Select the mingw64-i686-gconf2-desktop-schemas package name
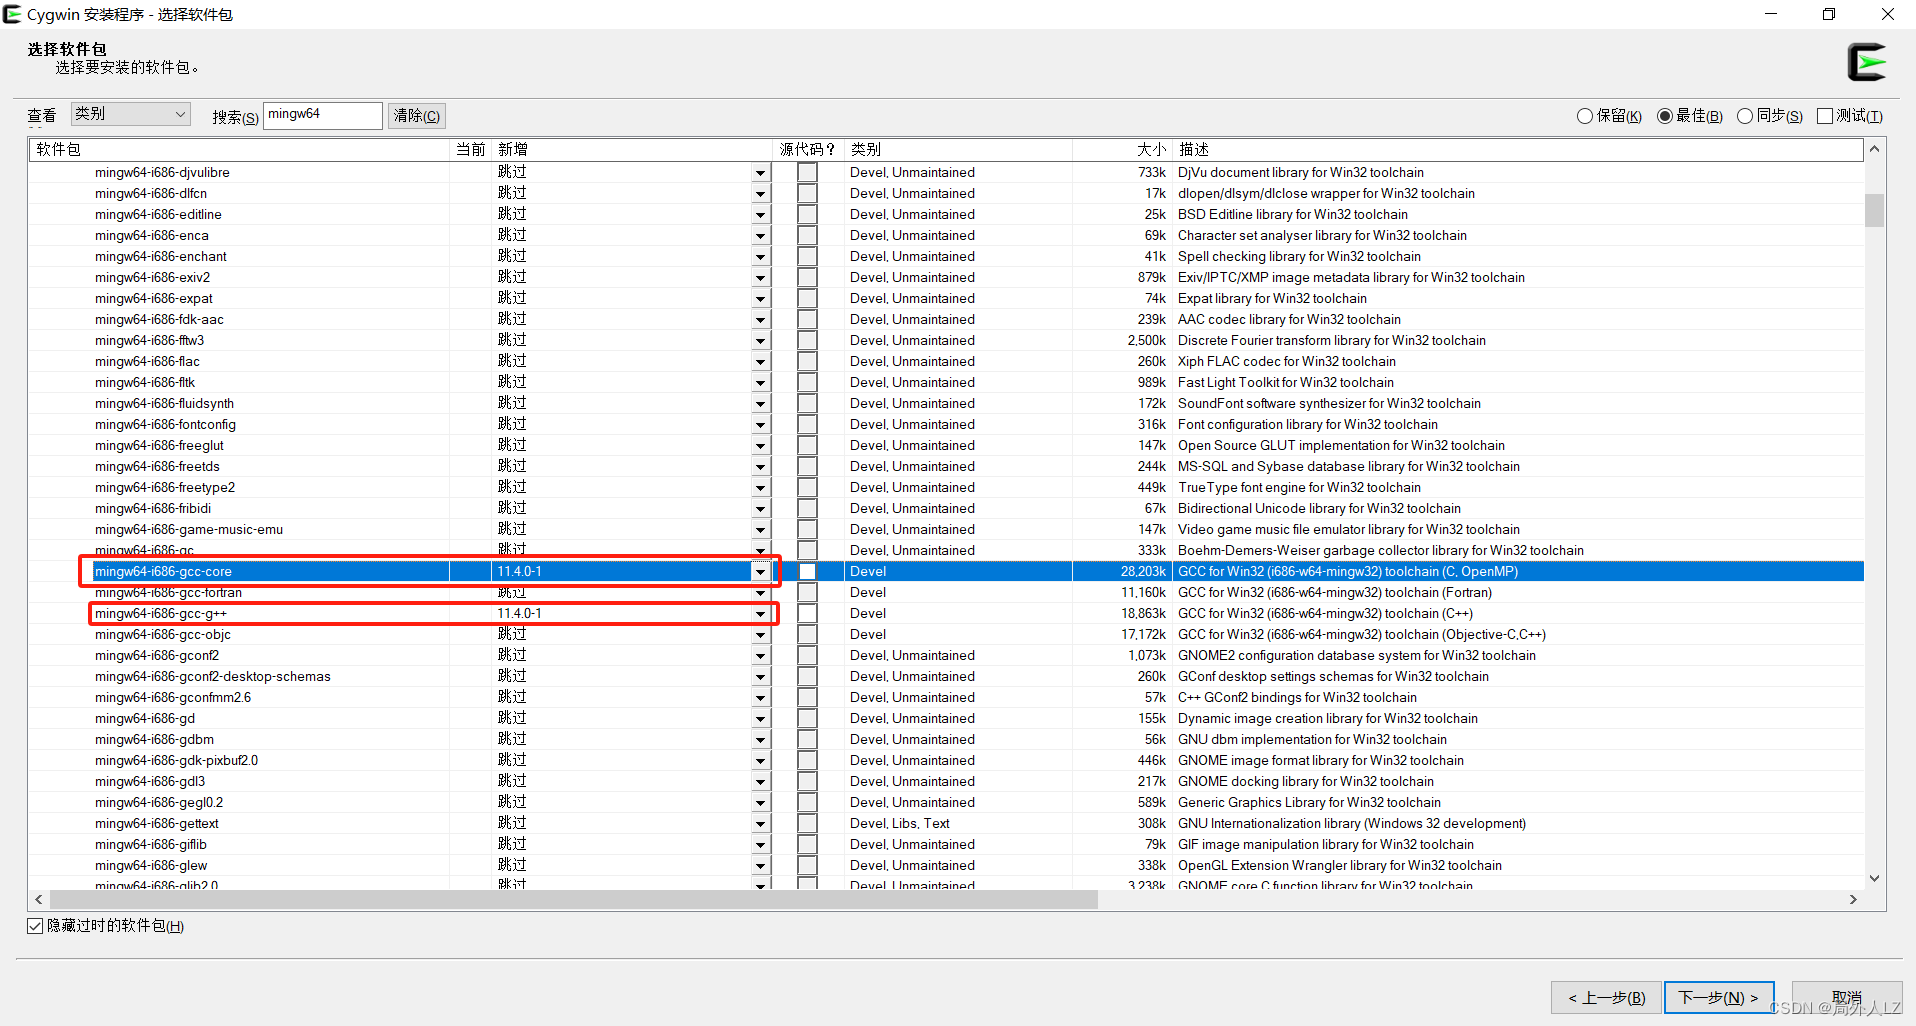The width and height of the screenshot is (1916, 1026). 212,677
